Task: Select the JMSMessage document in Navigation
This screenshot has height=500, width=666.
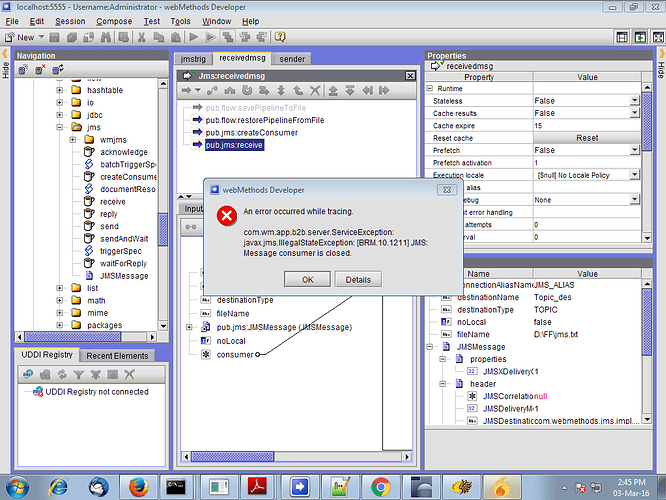Action: [x=124, y=276]
